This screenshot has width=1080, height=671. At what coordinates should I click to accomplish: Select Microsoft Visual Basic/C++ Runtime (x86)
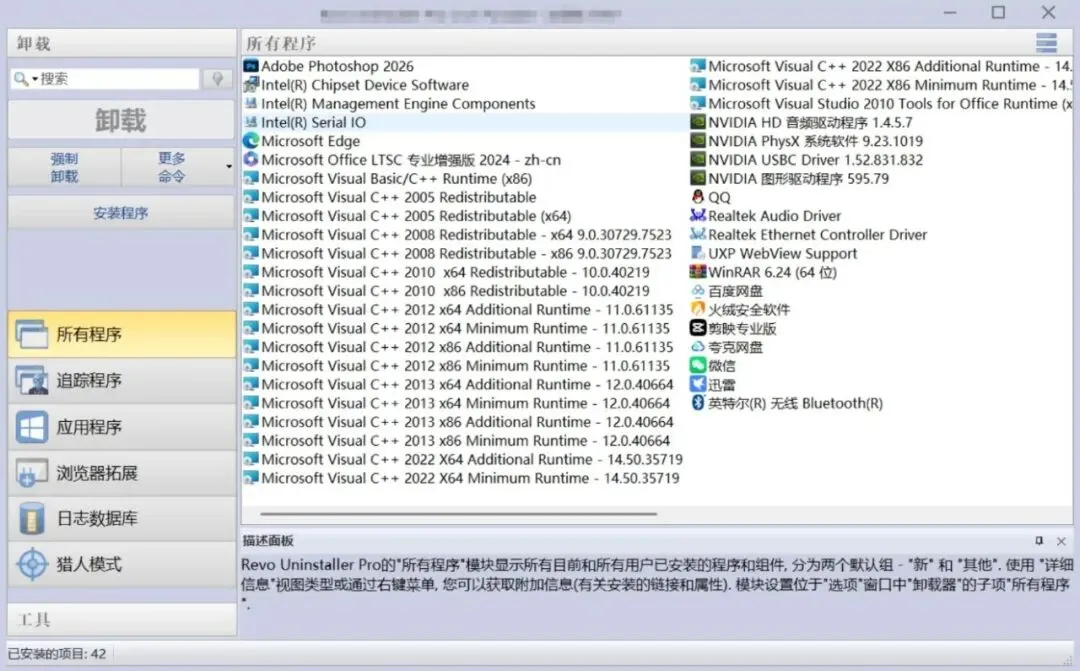point(396,178)
